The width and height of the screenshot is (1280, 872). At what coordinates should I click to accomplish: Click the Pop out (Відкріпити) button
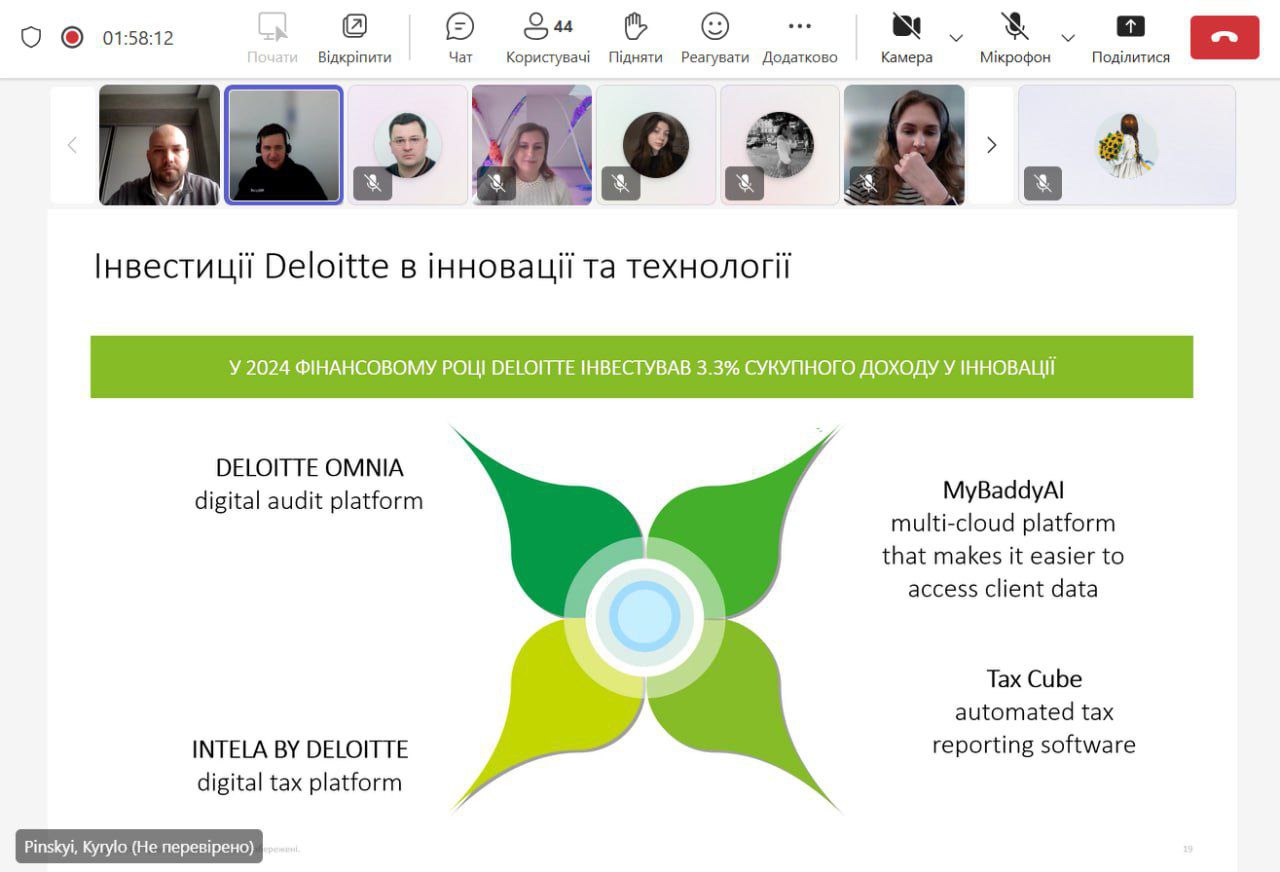click(x=354, y=38)
